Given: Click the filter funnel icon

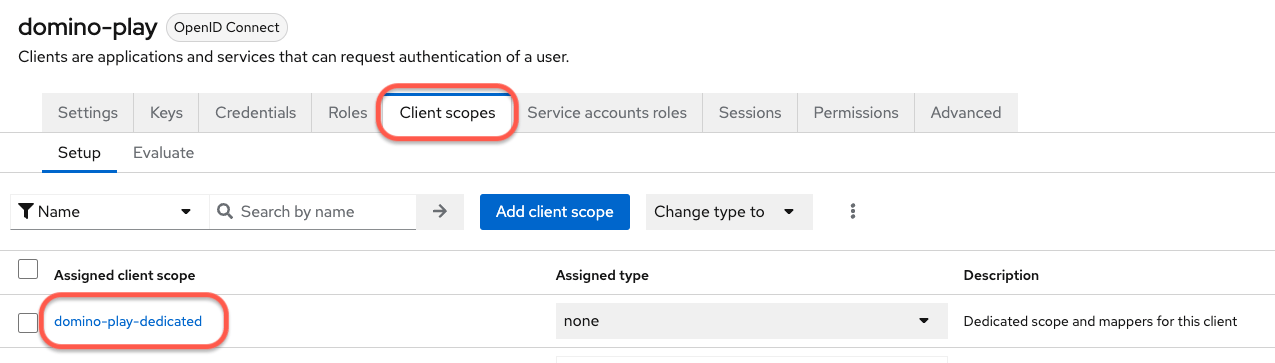Looking at the screenshot, I should pos(27,212).
